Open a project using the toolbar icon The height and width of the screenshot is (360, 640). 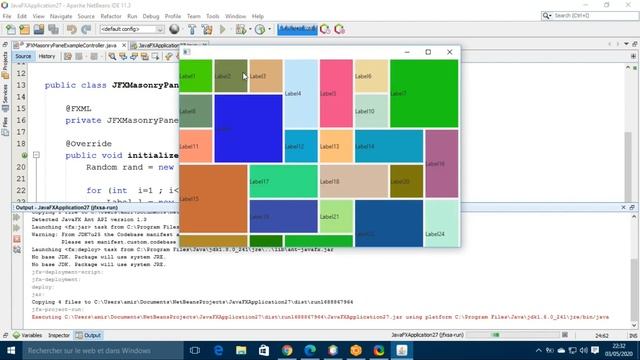[x=39, y=29]
